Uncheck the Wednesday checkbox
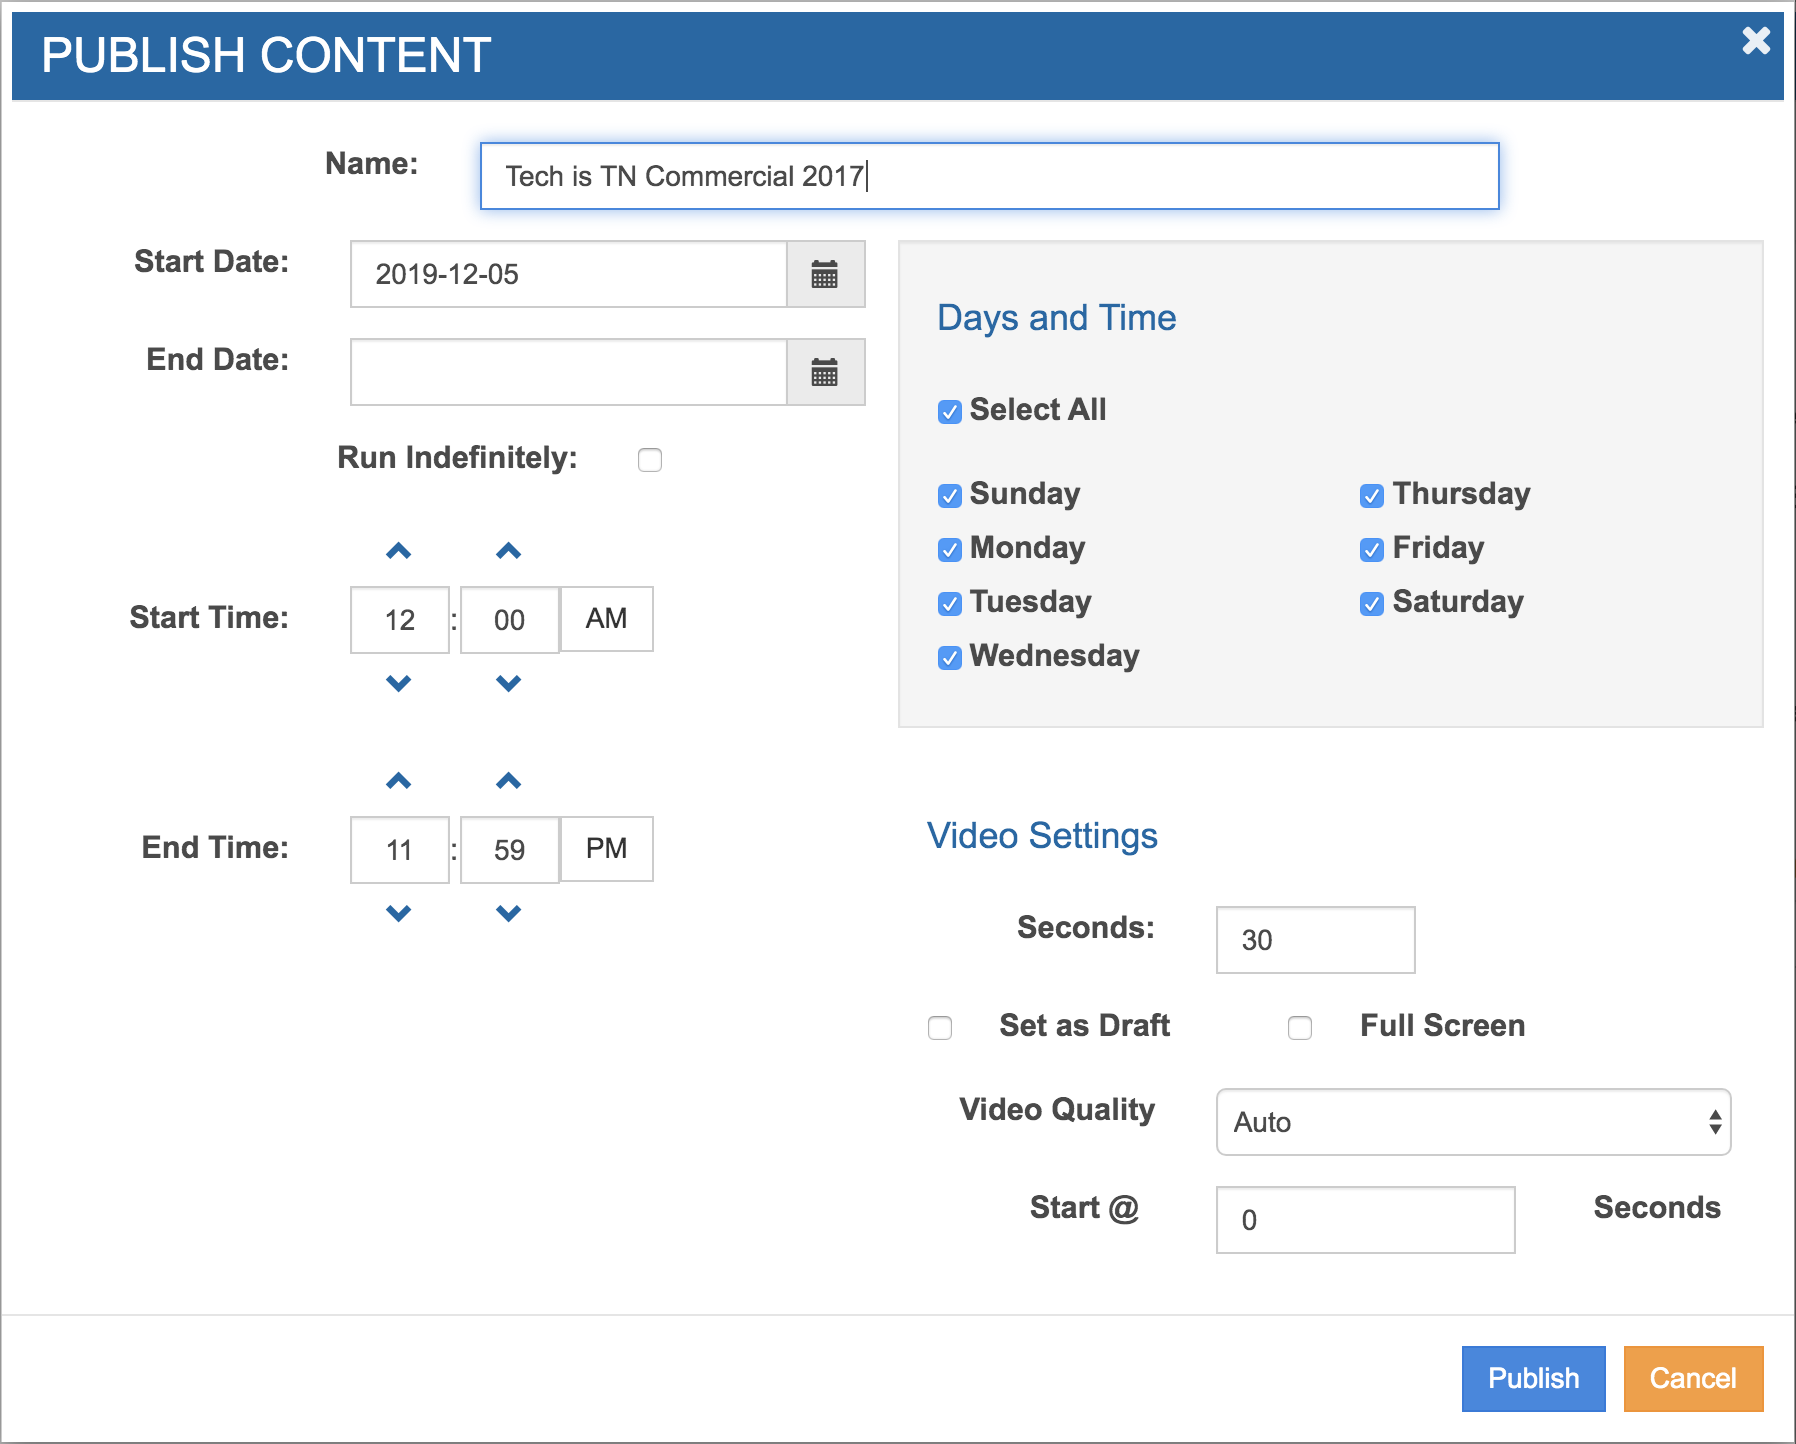Viewport: 1796px width, 1444px height. 950,657
